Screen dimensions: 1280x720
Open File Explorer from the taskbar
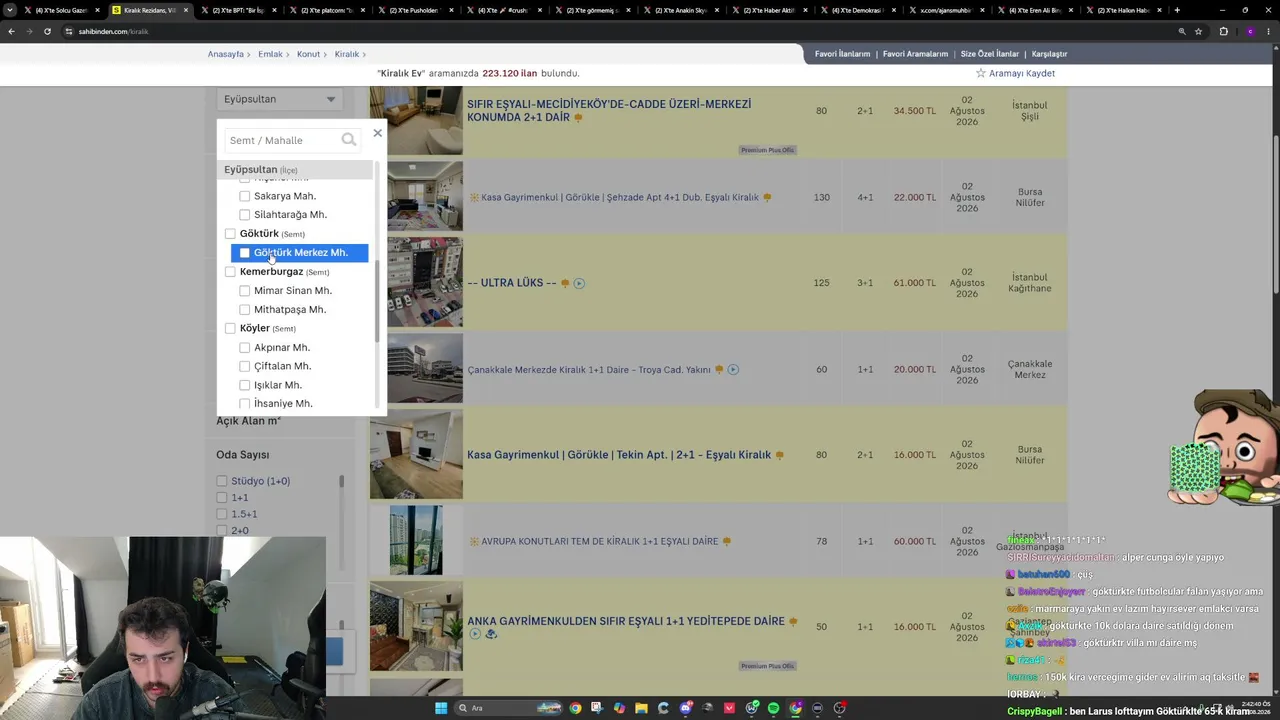pyautogui.click(x=641, y=708)
